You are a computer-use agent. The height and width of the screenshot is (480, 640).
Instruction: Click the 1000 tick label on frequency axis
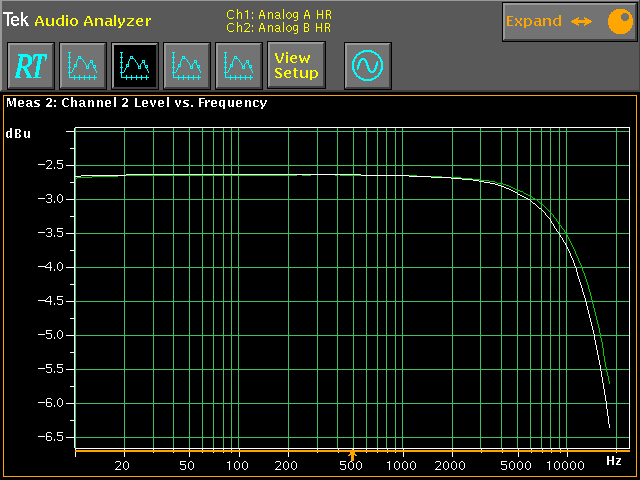[402, 466]
